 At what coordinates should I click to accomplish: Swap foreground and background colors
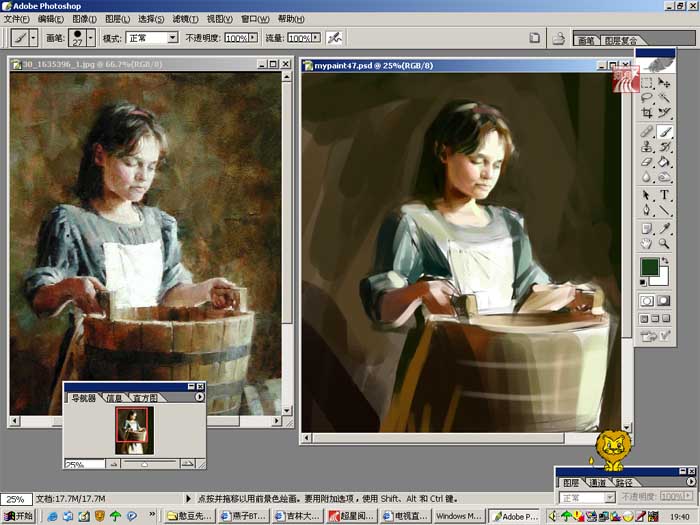(x=665, y=260)
